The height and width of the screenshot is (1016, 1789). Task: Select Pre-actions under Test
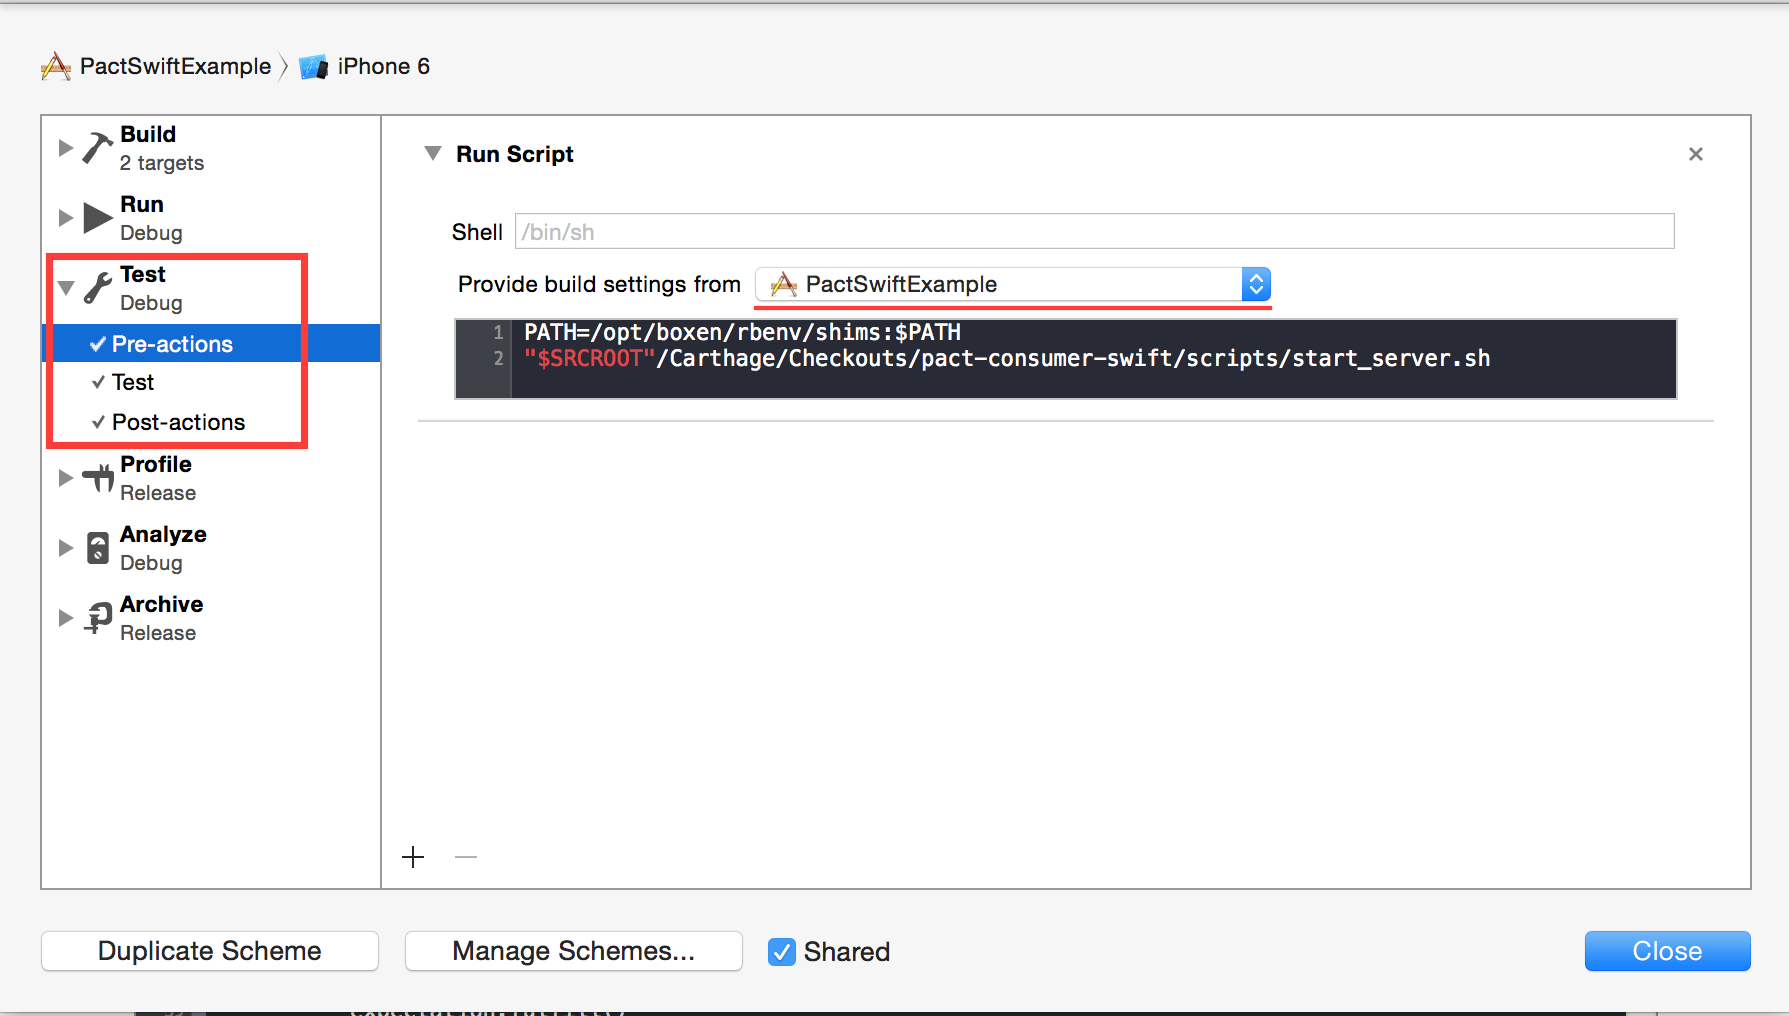172,344
